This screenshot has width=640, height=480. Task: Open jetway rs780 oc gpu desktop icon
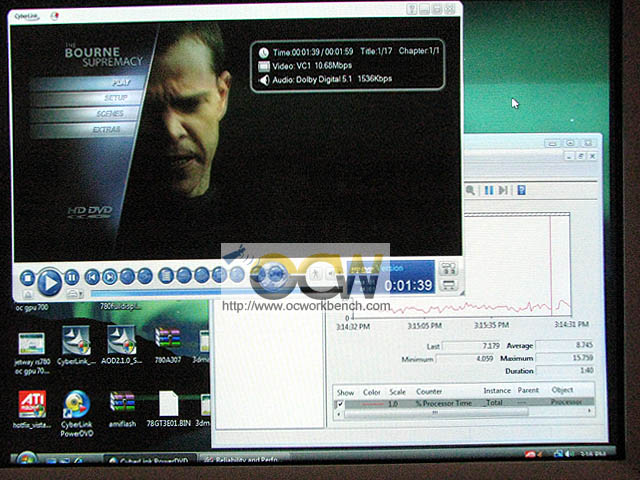pyautogui.click(x=31, y=354)
